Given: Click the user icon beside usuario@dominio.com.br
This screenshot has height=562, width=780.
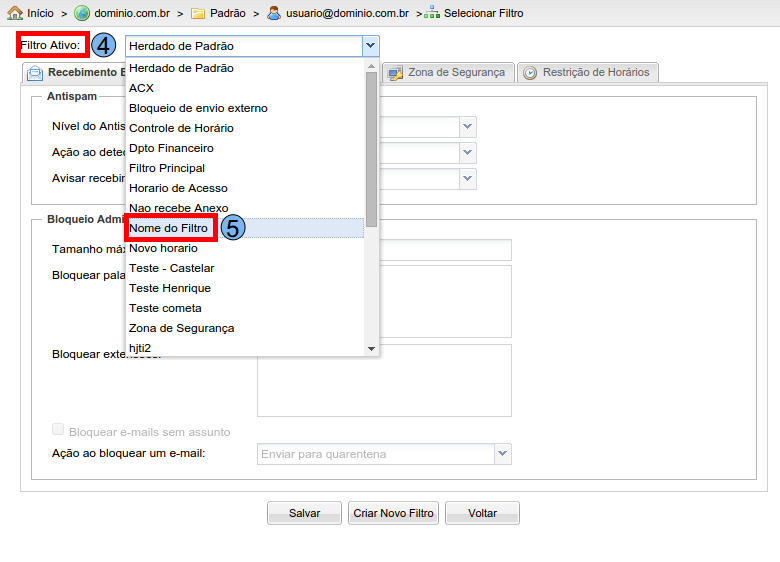Looking at the screenshot, I should coord(273,13).
